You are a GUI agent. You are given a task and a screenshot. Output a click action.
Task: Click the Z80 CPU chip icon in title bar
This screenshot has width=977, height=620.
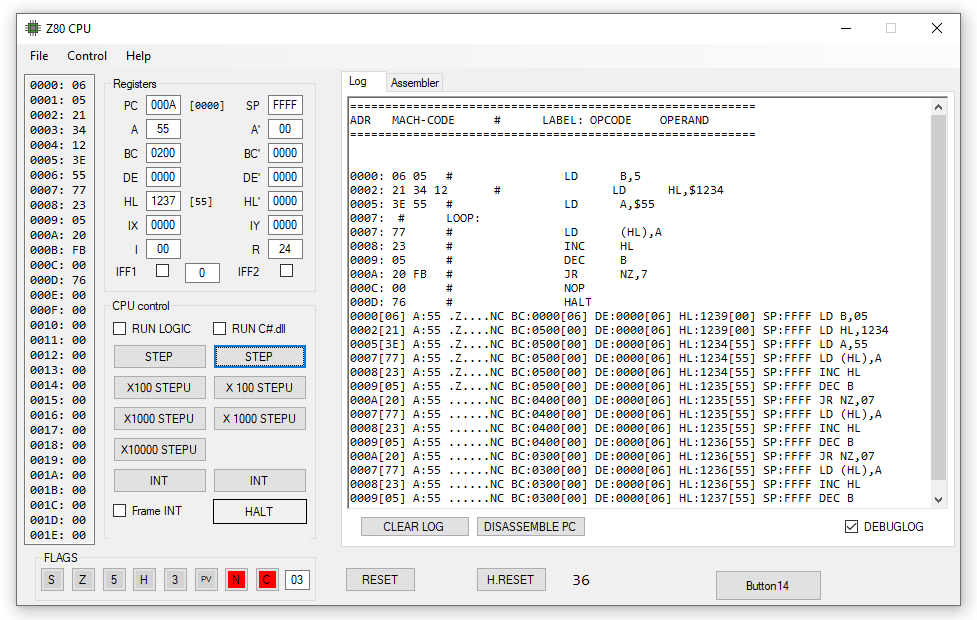(x=32, y=28)
